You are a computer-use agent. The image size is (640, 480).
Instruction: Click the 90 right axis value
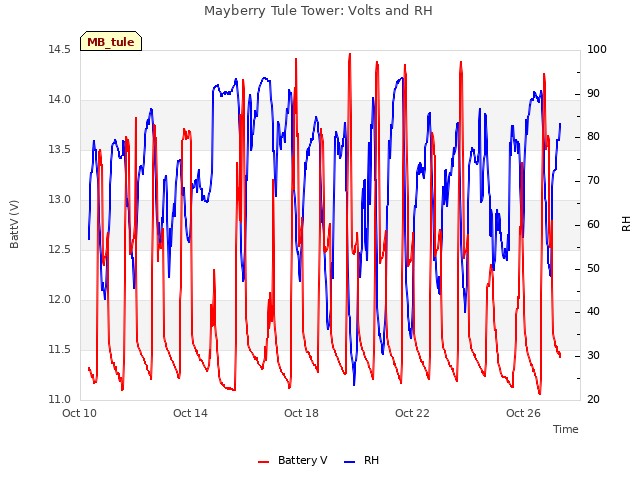(593, 93)
